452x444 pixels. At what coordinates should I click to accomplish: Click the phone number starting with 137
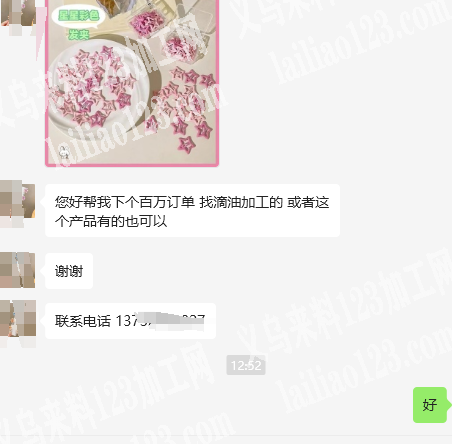point(160,321)
